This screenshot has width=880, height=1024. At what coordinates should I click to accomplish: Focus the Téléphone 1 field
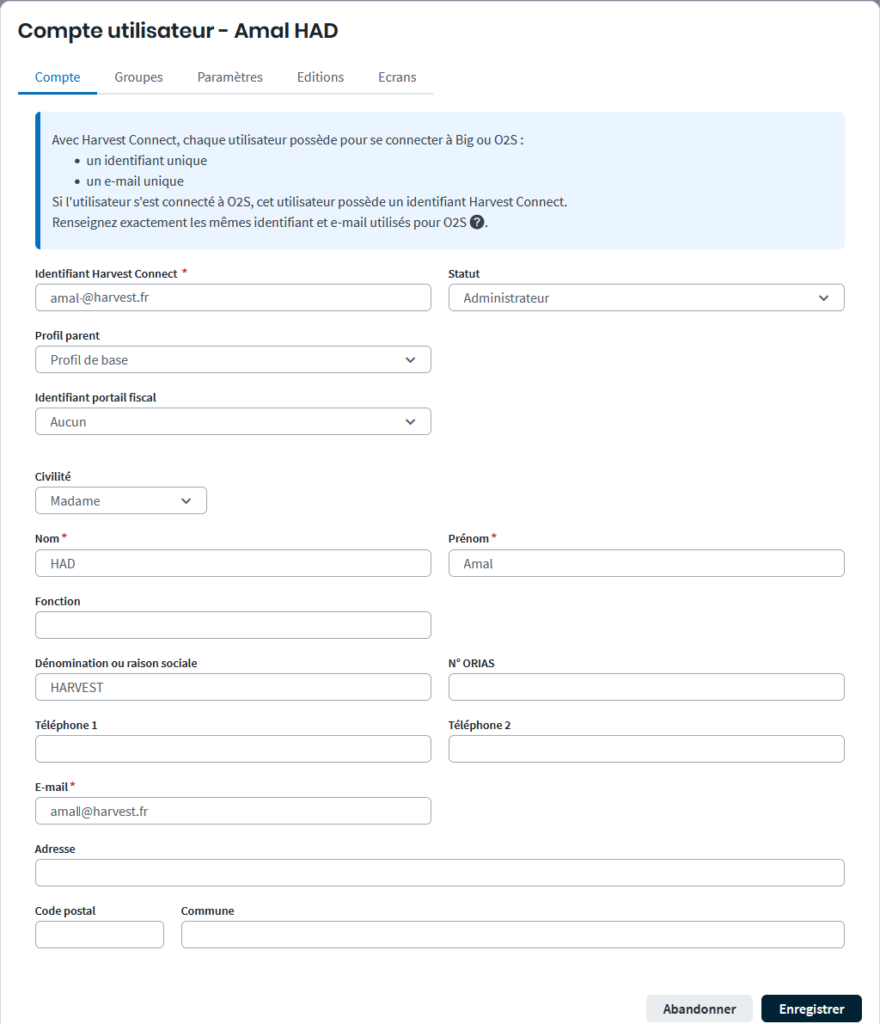(233, 749)
